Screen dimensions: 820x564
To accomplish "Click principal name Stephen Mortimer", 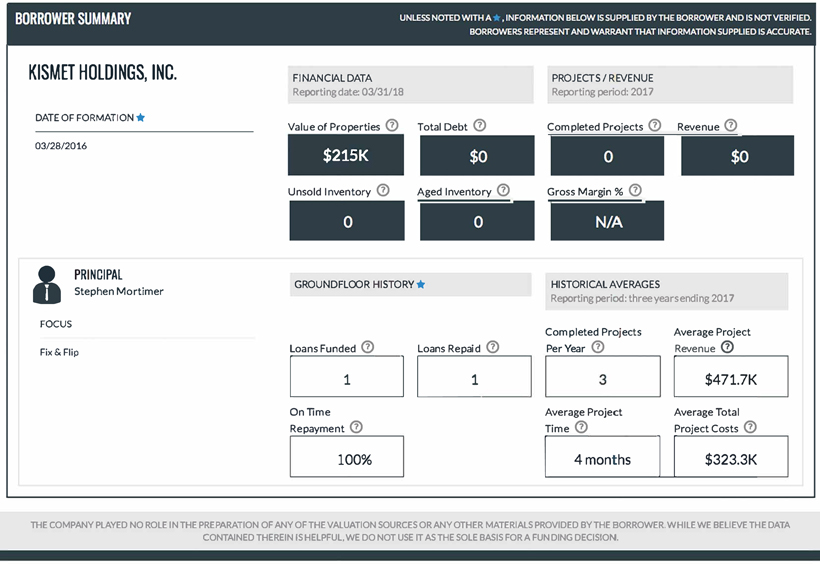I will 118,291.
